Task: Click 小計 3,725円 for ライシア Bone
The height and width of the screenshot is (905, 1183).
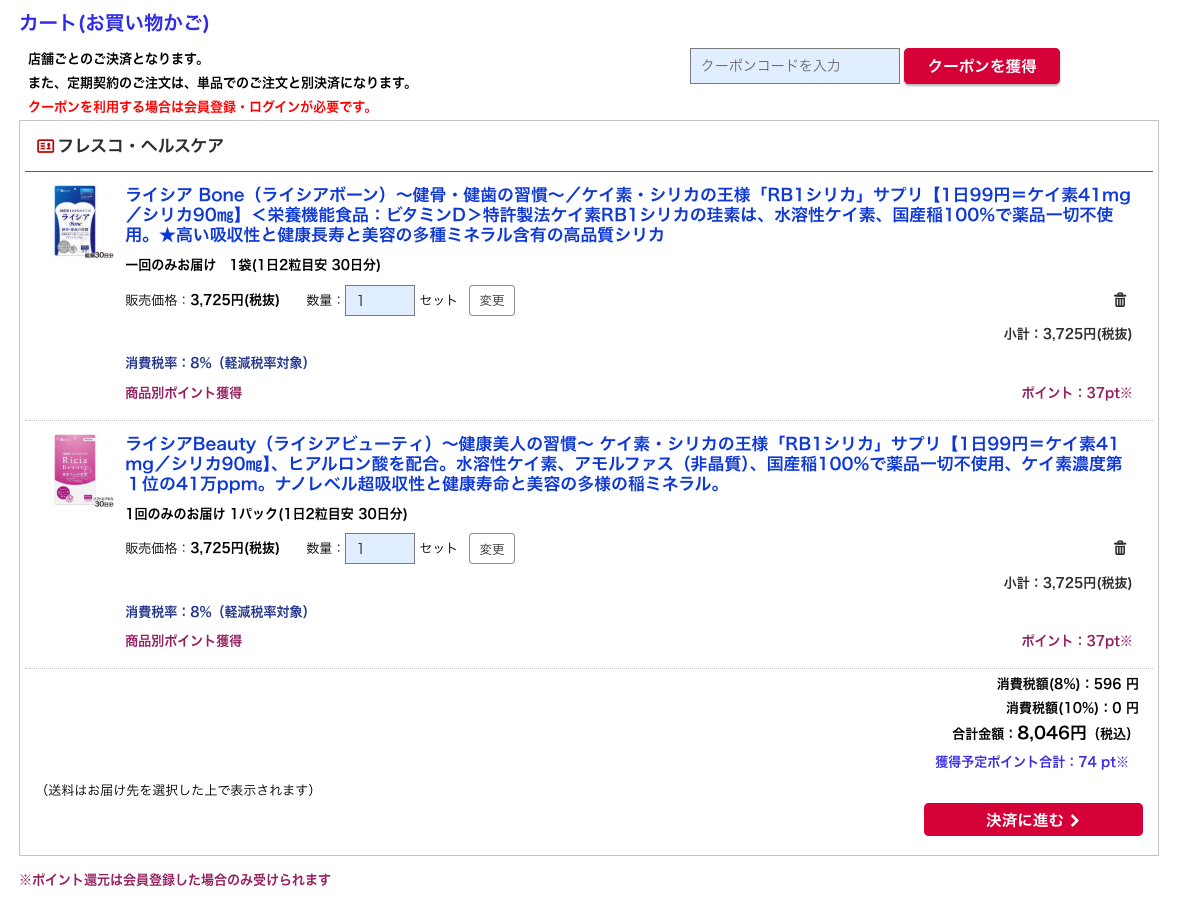Action: [x=1068, y=334]
